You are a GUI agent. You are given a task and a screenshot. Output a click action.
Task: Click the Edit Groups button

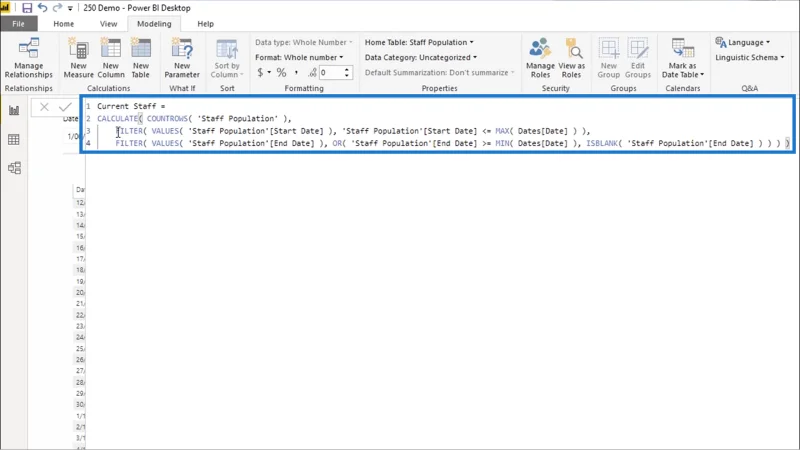tap(638, 58)
